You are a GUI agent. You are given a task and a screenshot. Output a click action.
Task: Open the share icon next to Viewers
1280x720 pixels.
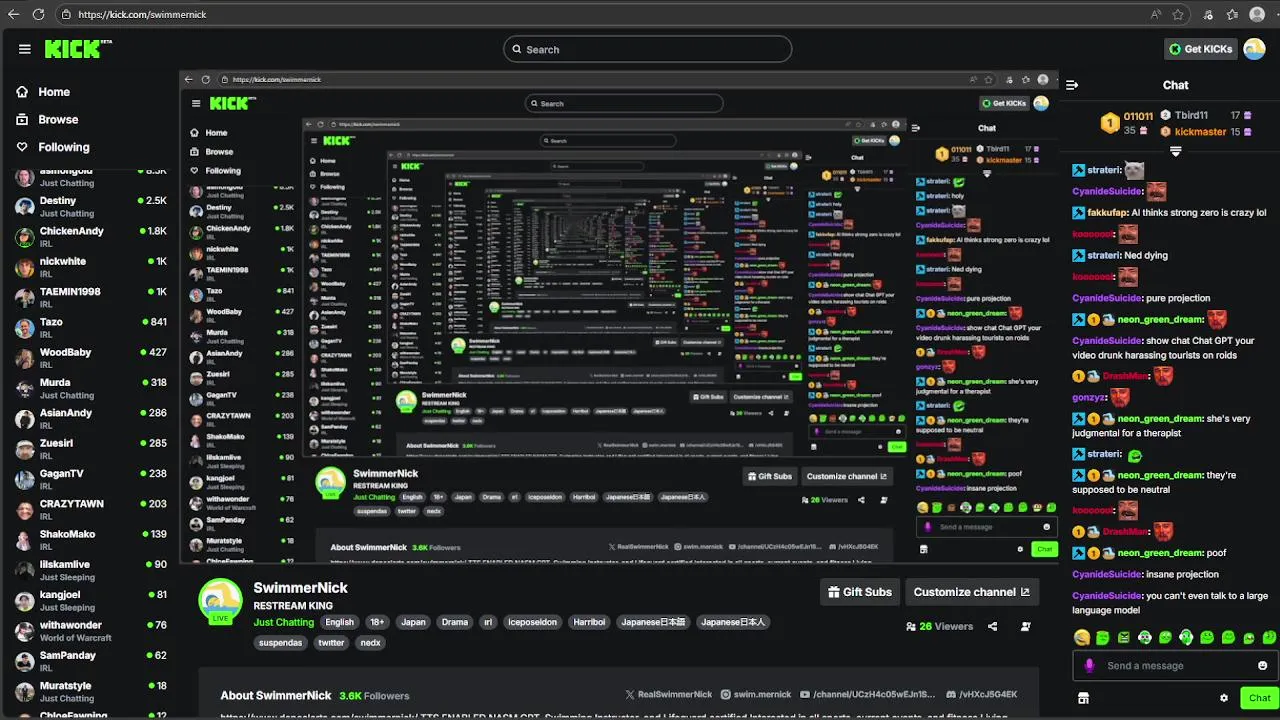point(992,627)
